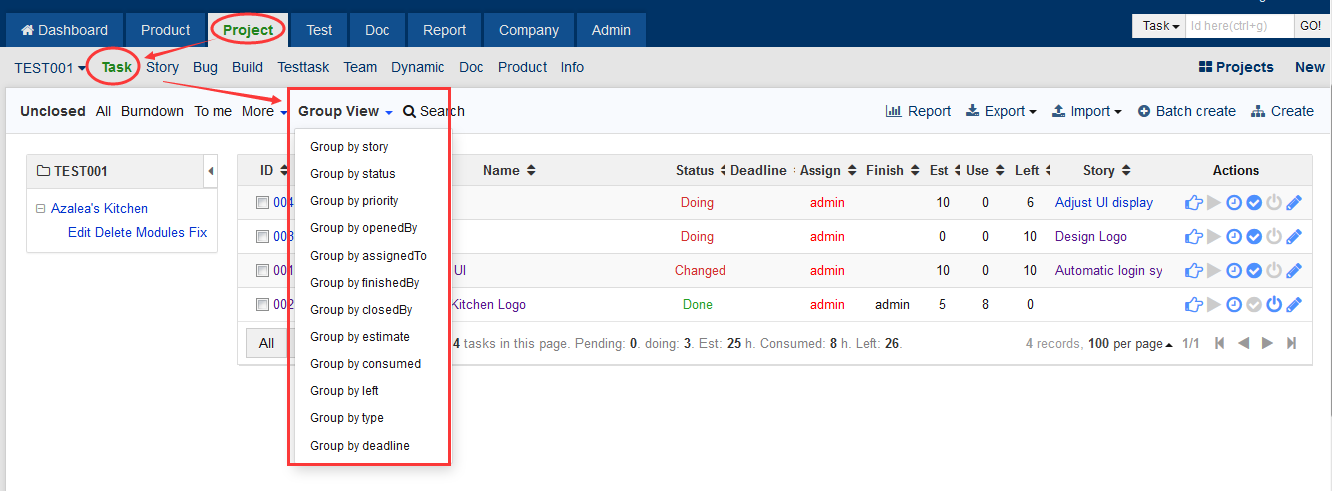
Task: Open the Export dropdown
Action: (x=1001, y=111)
